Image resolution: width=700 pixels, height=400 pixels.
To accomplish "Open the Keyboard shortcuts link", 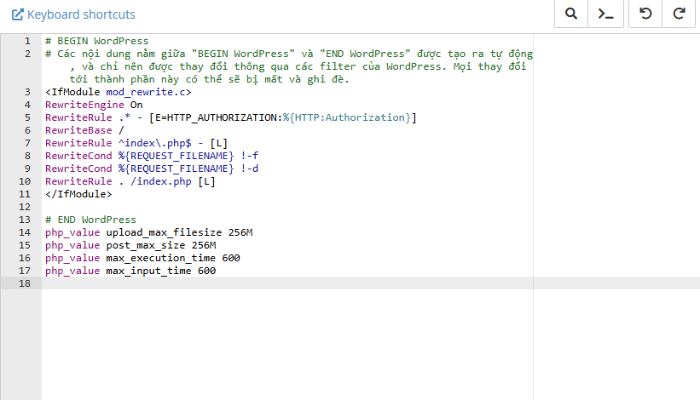I will click(80, 15).
